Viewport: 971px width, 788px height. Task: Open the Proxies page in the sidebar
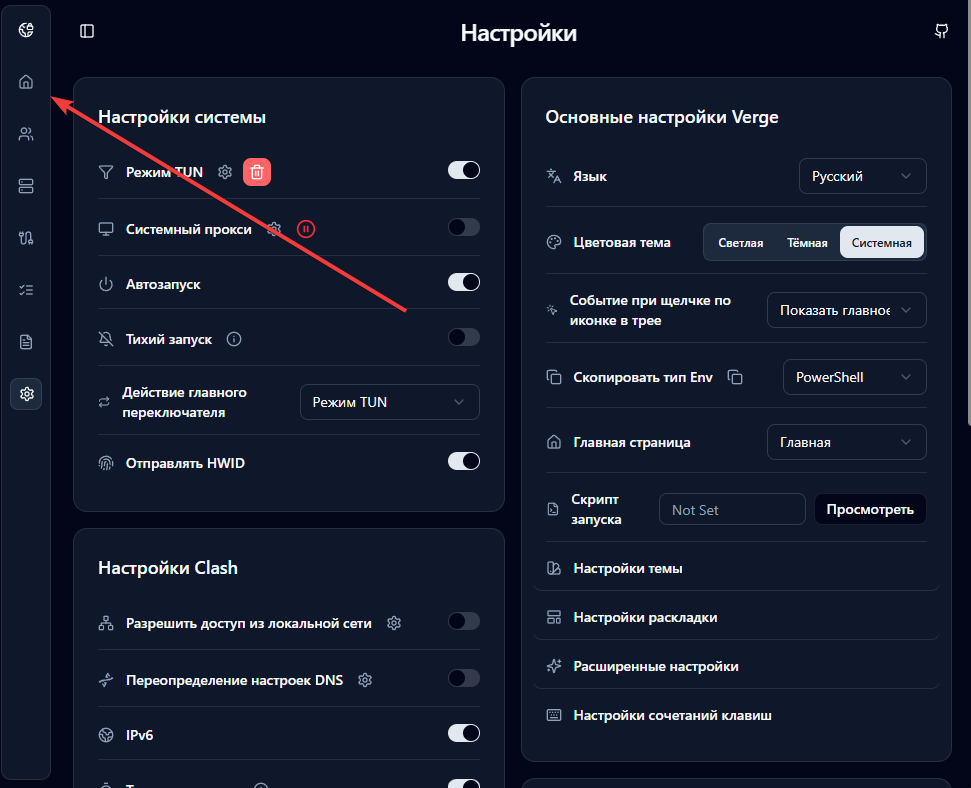[x=26, y=133]
